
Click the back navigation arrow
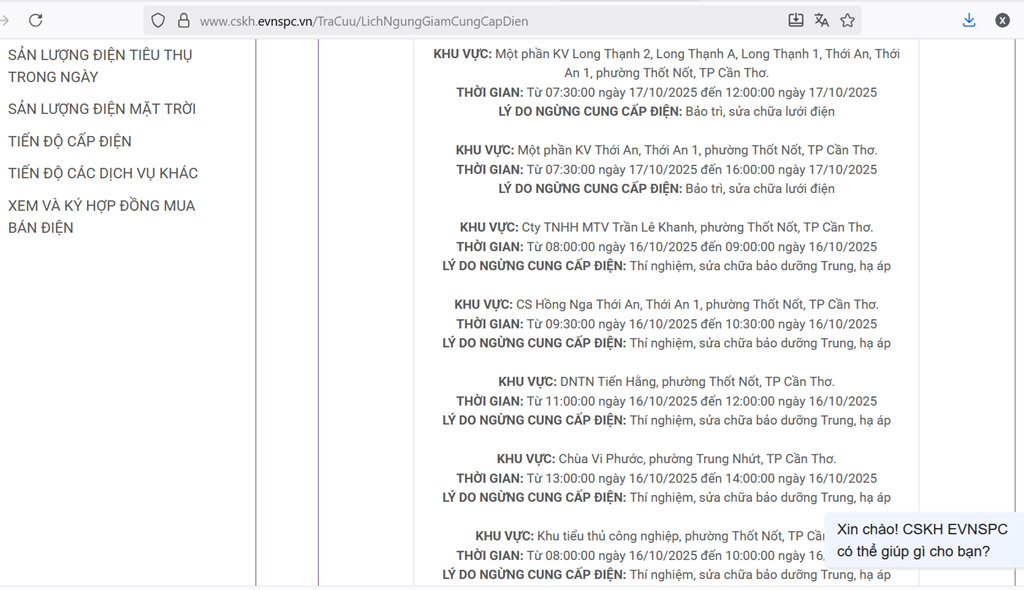pyautogui.click(x=5, y=20)
